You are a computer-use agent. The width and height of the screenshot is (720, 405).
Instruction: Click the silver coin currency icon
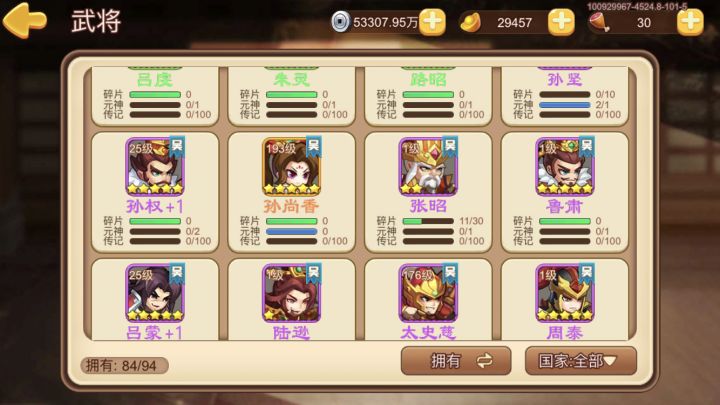[340, 22]
